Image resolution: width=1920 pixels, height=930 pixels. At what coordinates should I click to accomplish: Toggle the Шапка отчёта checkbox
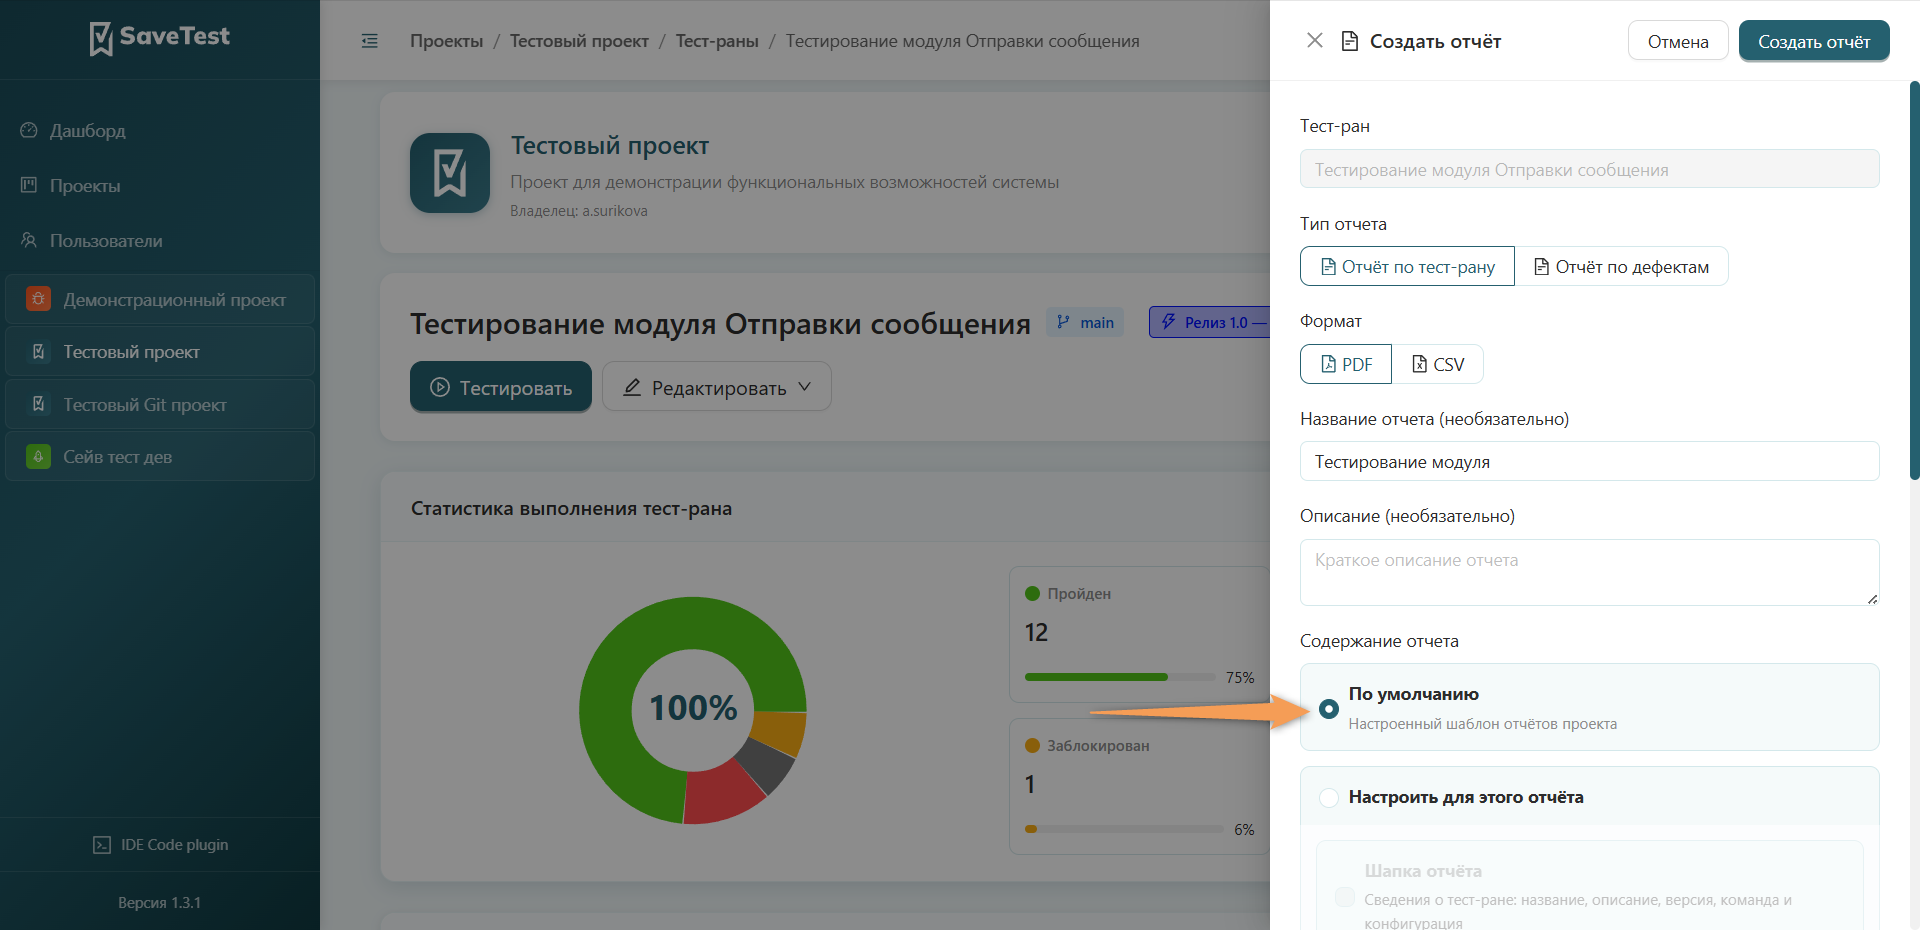(1345, 897)
